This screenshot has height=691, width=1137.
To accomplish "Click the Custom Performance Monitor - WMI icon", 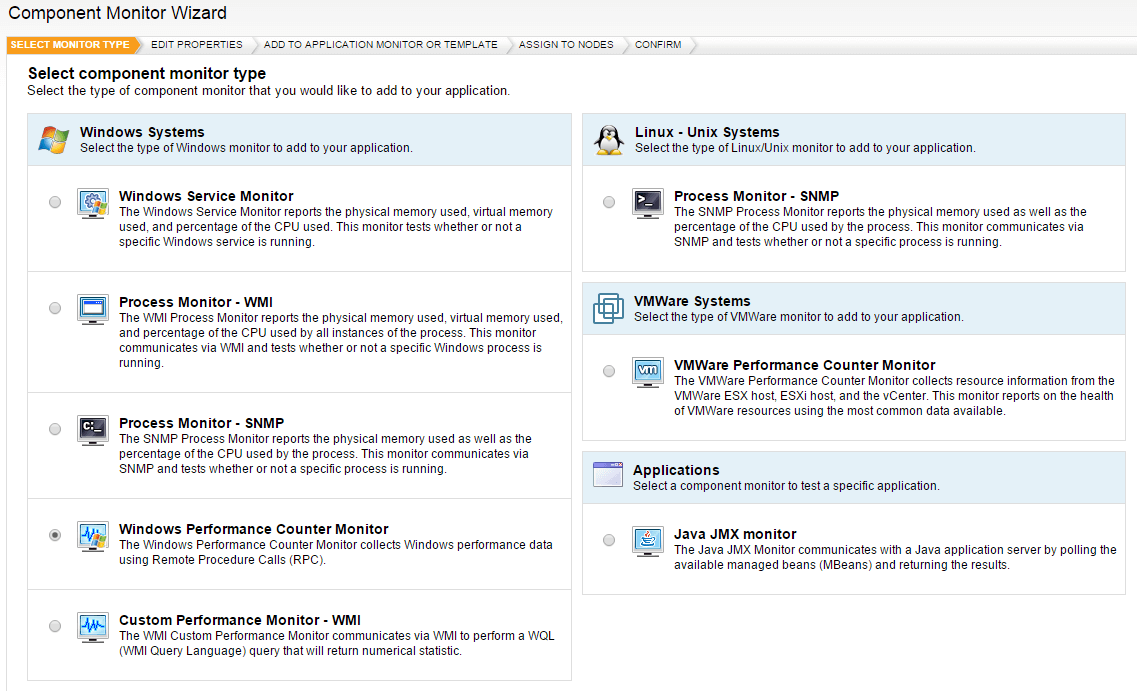I will [x=93, y=628].
